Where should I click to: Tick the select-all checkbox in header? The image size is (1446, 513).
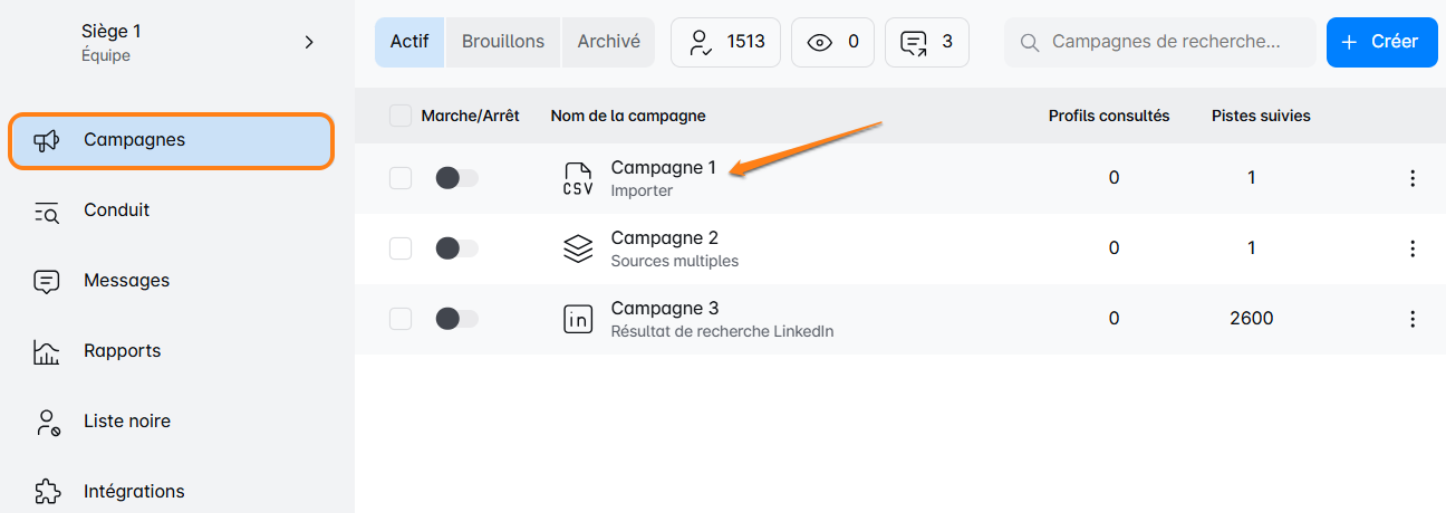400,116
